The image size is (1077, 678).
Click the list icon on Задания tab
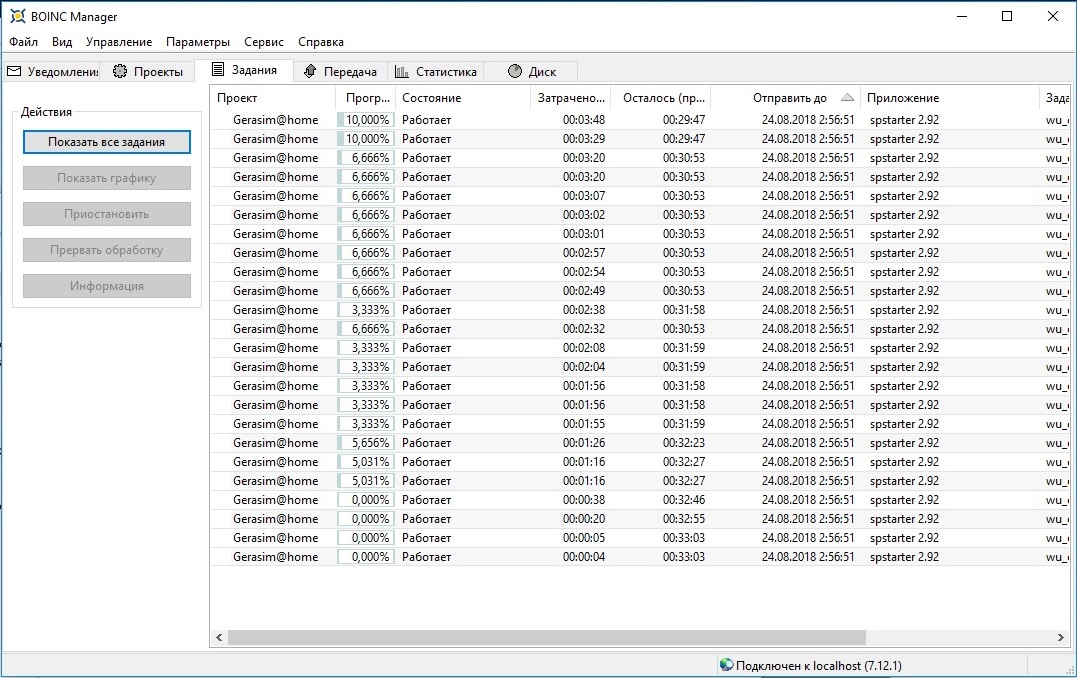218,69
